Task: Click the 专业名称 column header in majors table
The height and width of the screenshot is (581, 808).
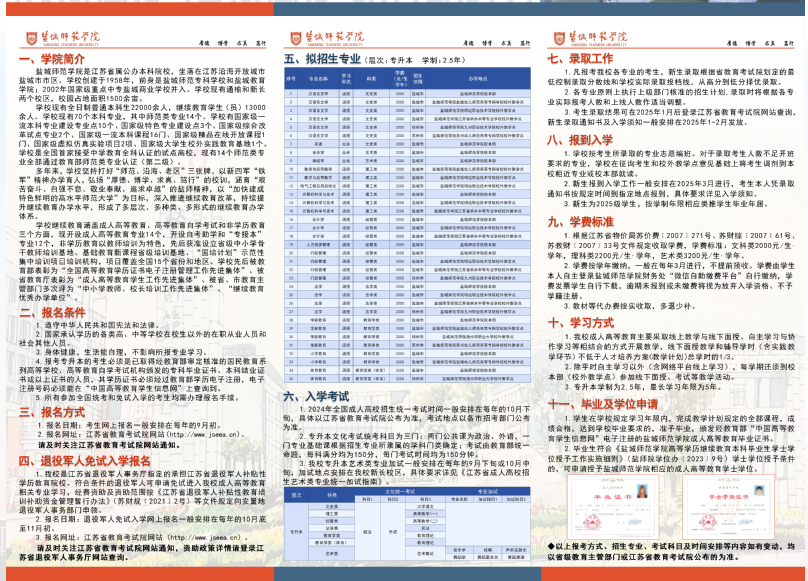Action: 318,79
